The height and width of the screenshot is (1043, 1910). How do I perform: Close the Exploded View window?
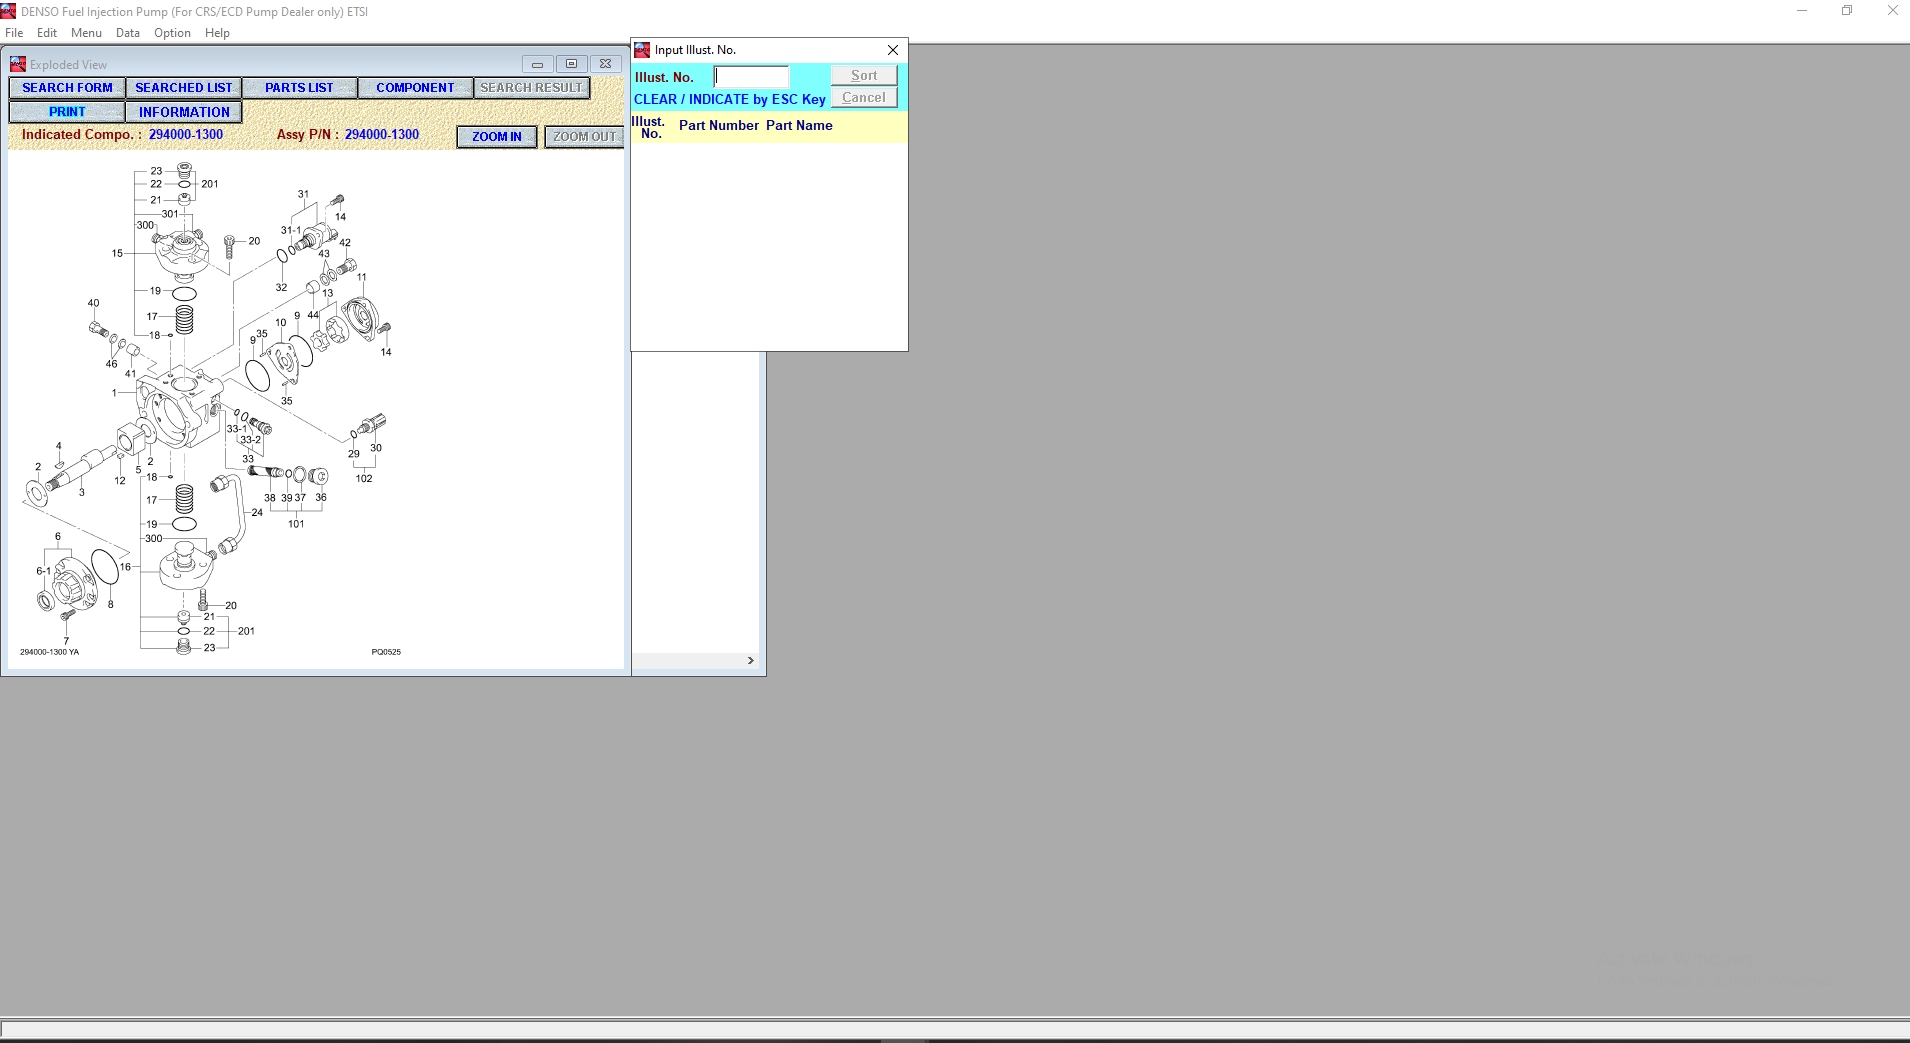(x=605, y=64)
